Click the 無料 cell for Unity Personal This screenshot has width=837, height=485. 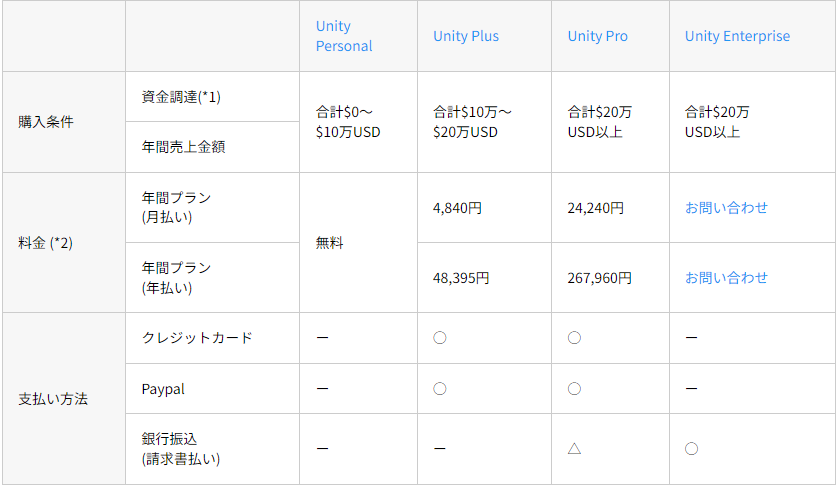coord(329,243)
